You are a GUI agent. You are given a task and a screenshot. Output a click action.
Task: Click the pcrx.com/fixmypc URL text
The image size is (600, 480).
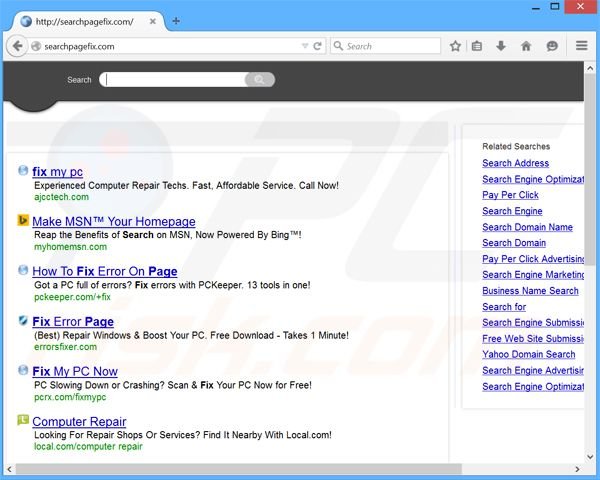[70, 397]
